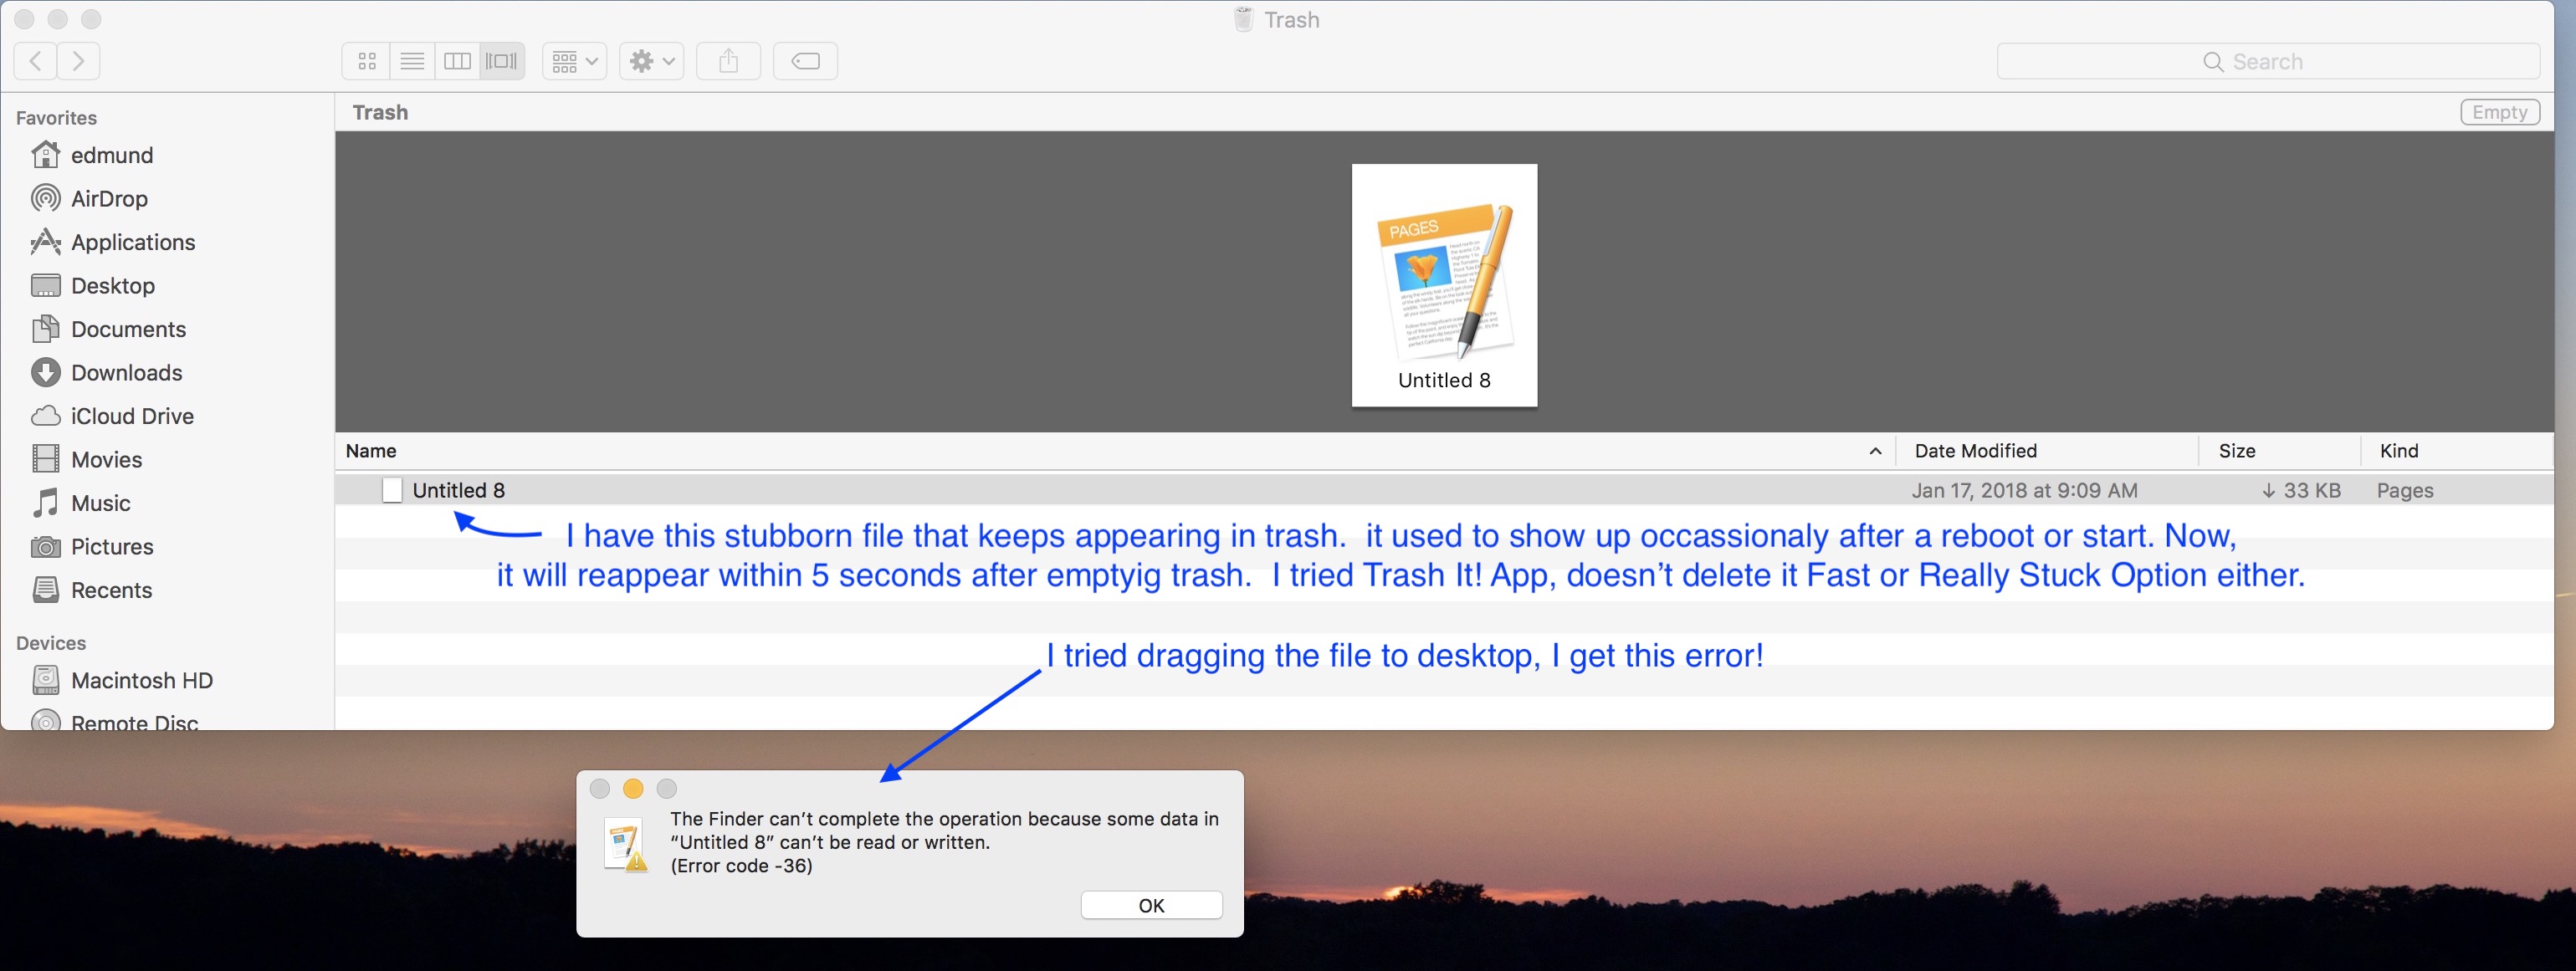Image resolution: width=2576 pixels, height=971 pixels.
Task: Click the 33 KB size cell
Action: (2301, 490)
